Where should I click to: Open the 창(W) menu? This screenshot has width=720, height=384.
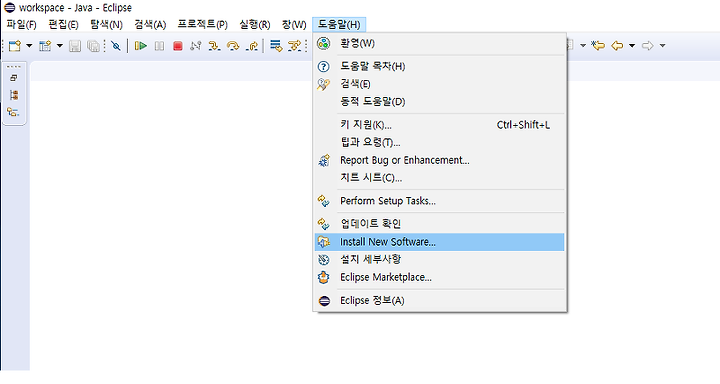[294, 24]
